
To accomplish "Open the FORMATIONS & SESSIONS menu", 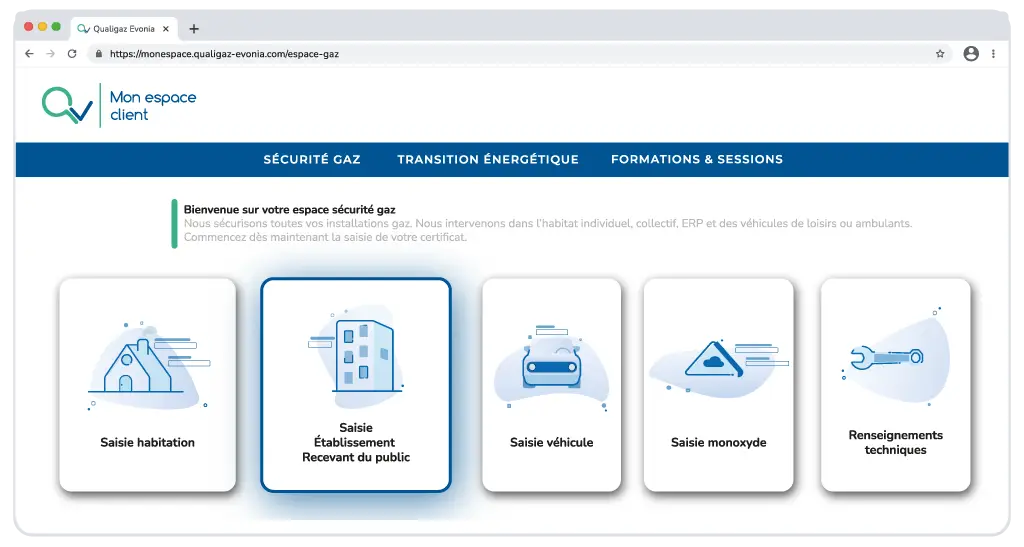I will [x=697, y=159].
